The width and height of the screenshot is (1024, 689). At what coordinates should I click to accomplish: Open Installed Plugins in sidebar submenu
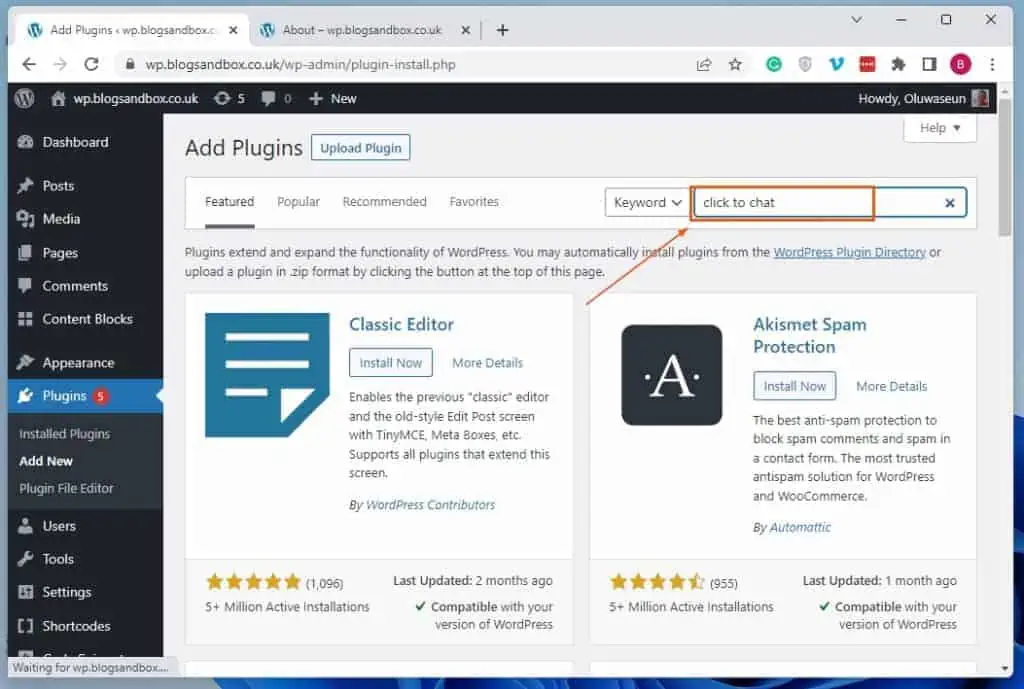coord(64,434)
